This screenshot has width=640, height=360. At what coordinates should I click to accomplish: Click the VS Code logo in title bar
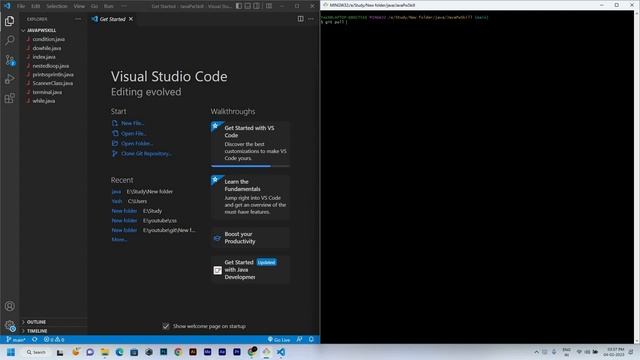7,6
